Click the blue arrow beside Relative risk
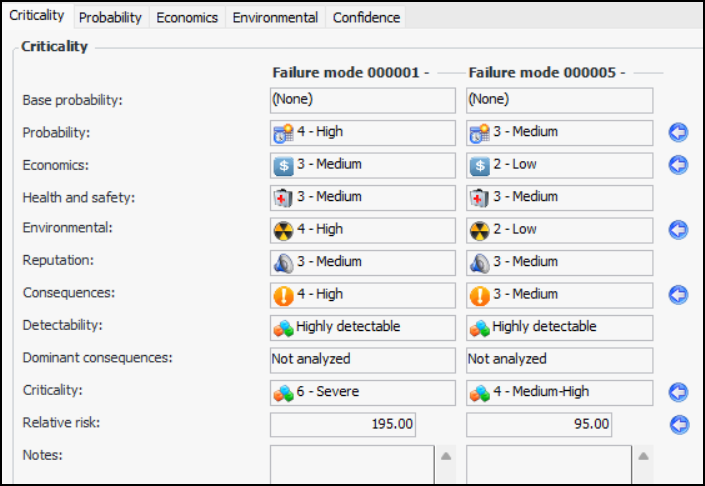Viewport: 705px width, 486px height. point(679,424)
